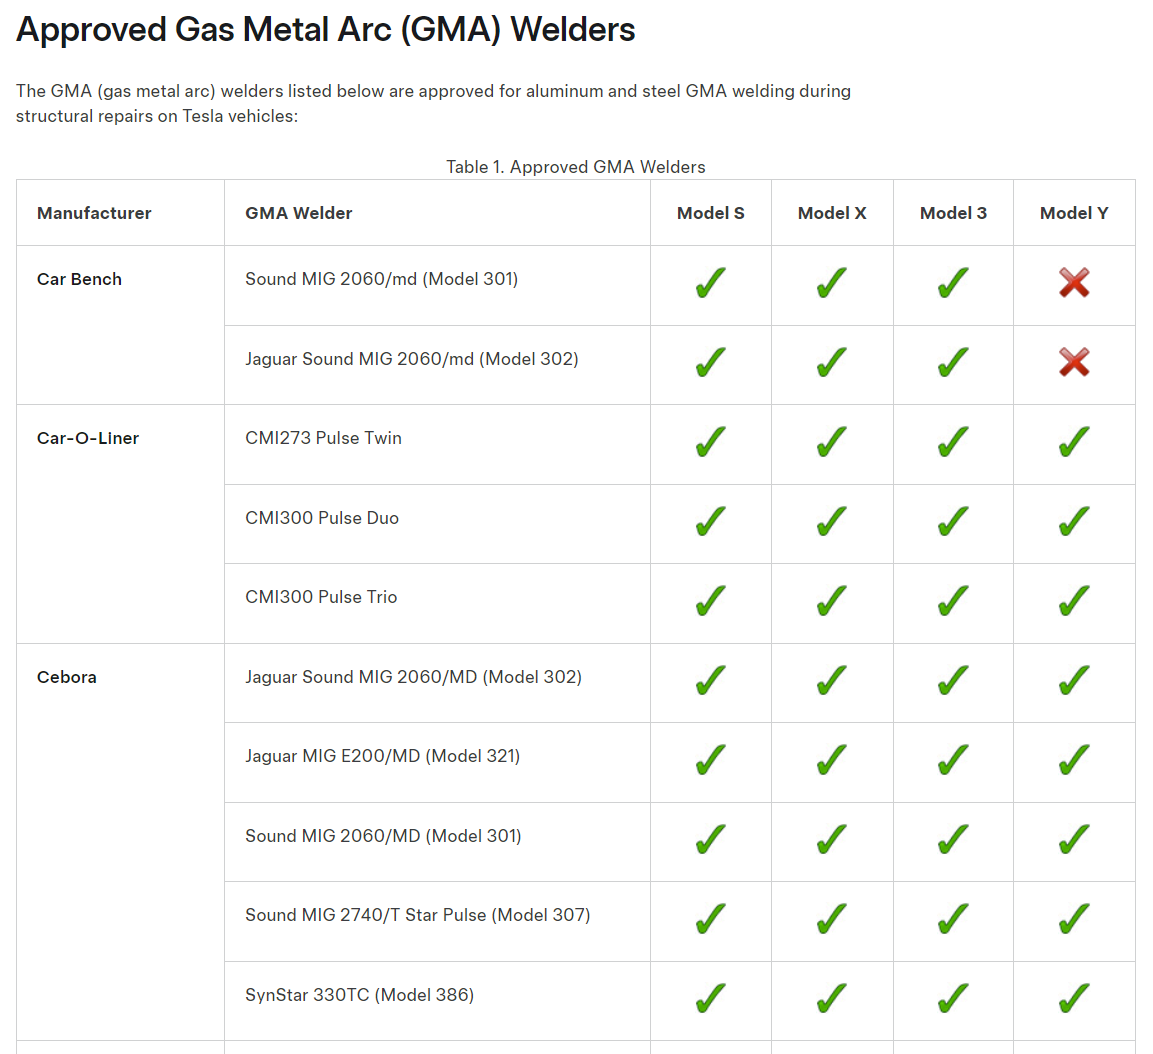Screen dimensions: 1153x1054
Task: Click Model X checkmark for Jaguar Sound MIG 2060/md (Model 302)
Action: 832,362
